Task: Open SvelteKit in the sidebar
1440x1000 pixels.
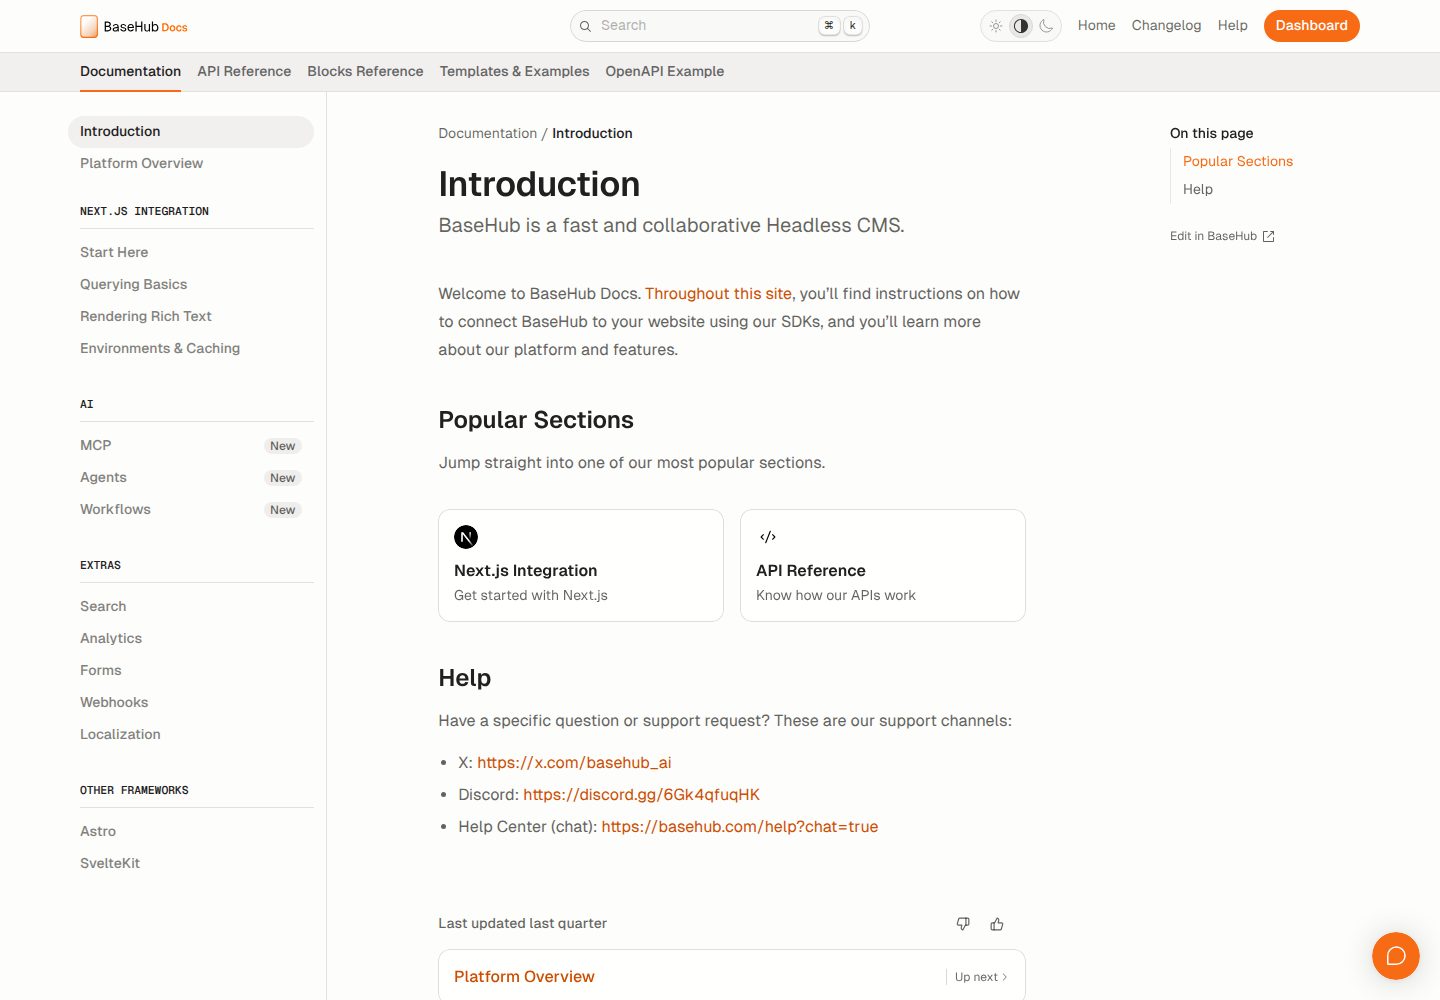Action: (191, 864)
